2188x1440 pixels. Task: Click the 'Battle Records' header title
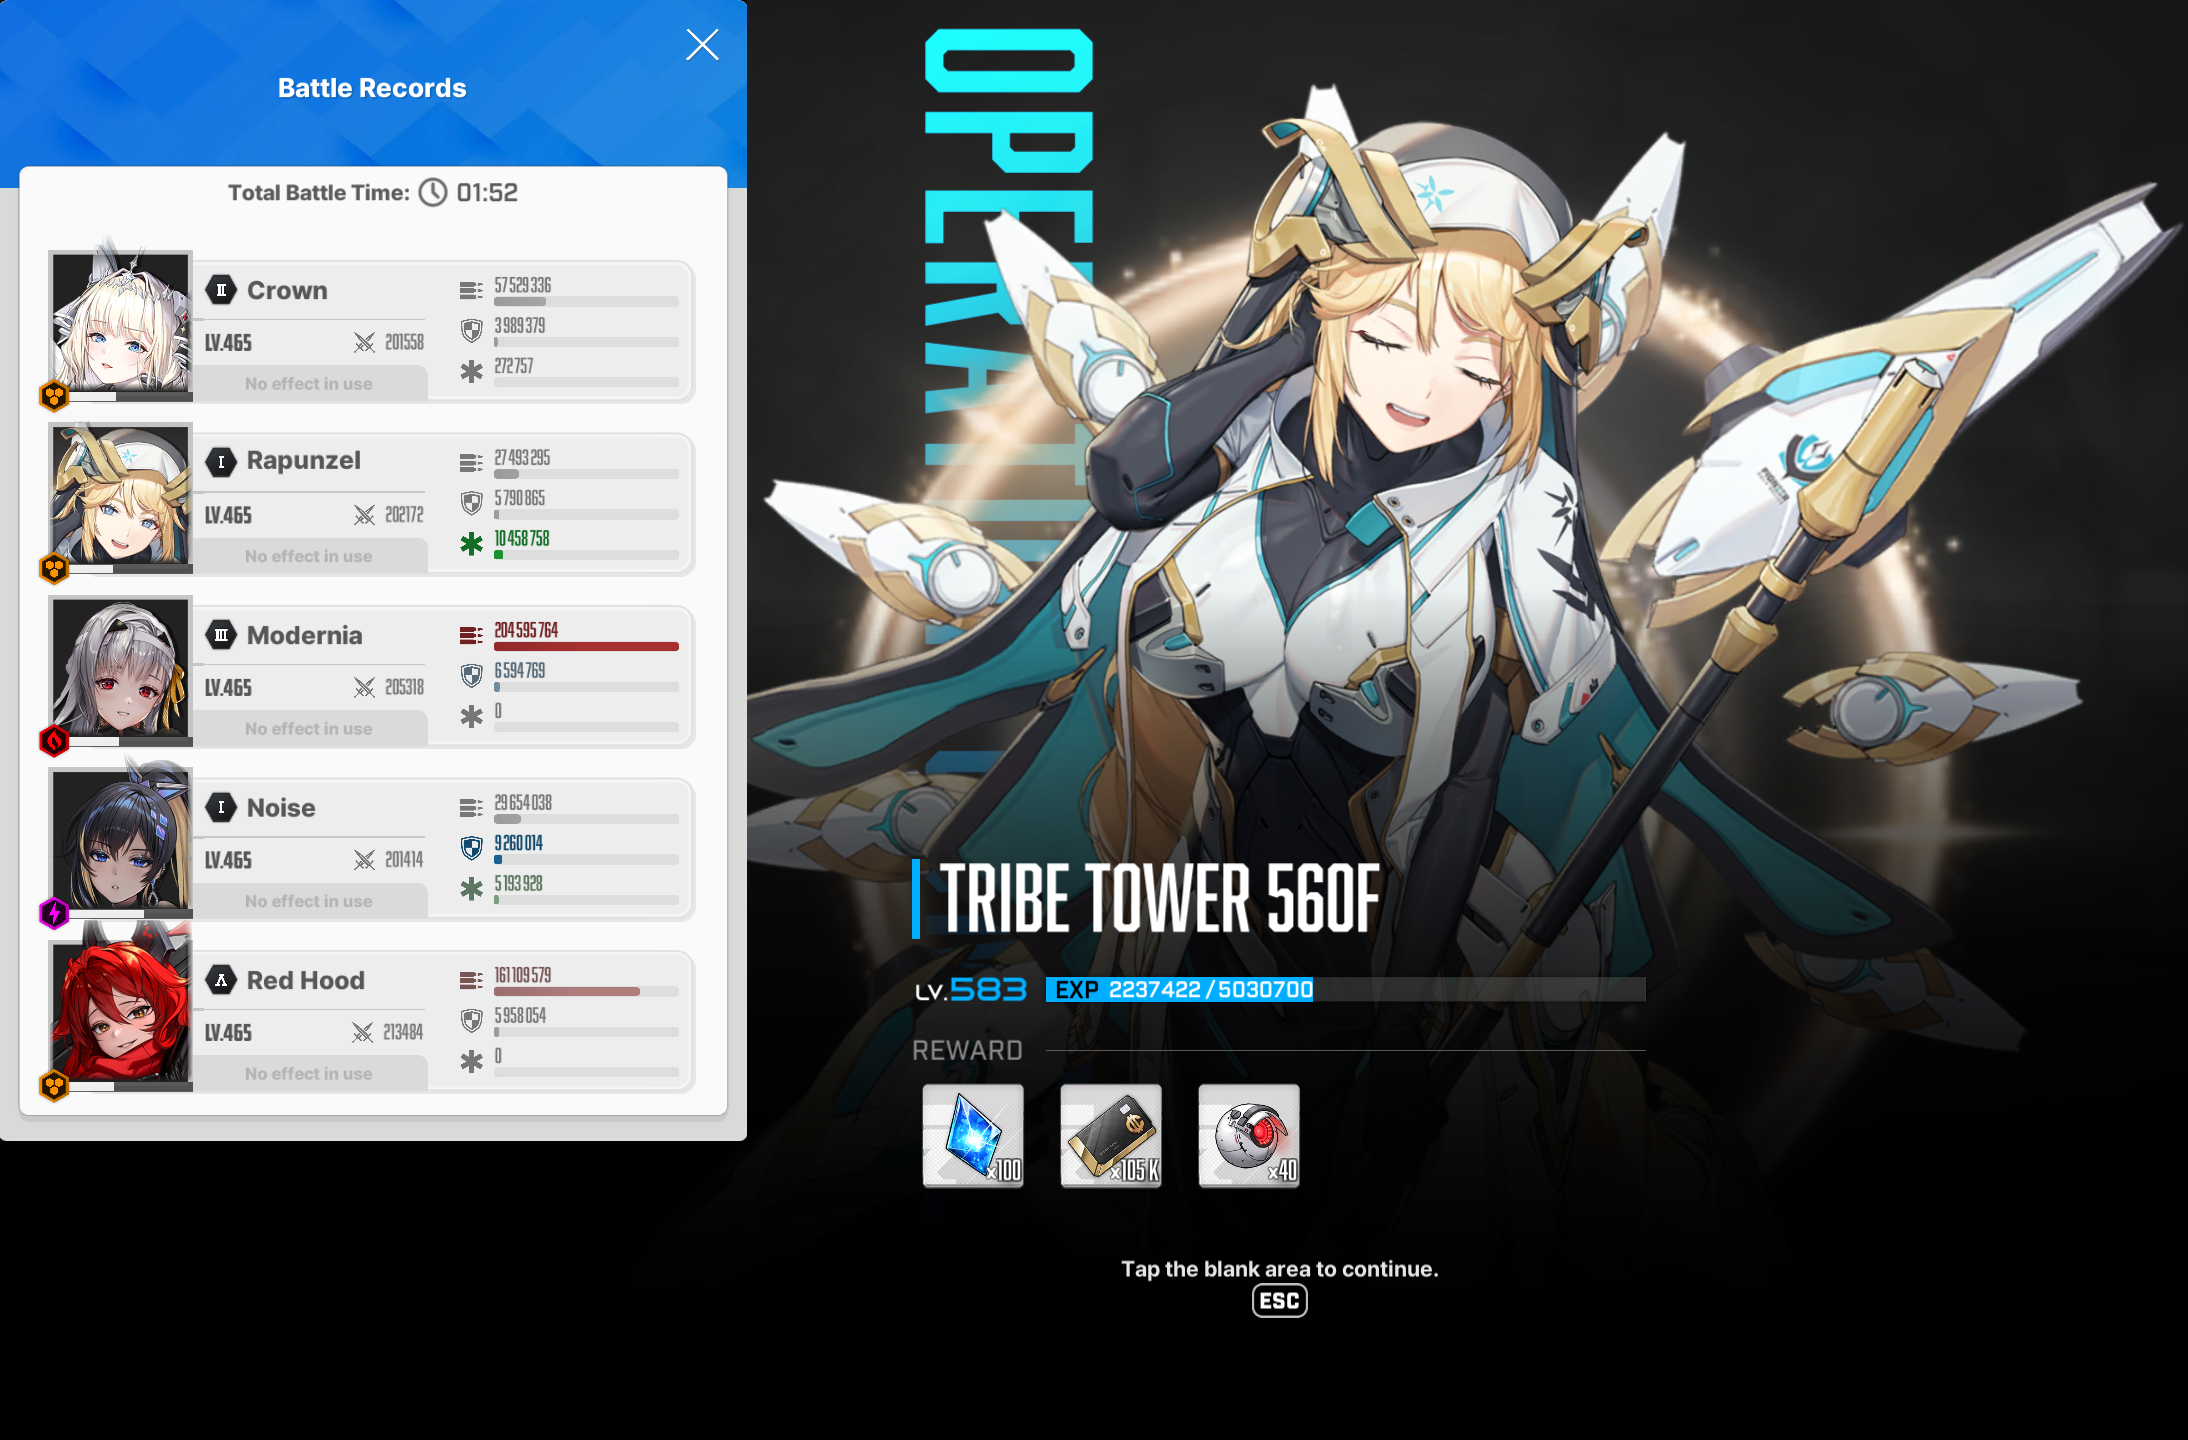(372, 88)
